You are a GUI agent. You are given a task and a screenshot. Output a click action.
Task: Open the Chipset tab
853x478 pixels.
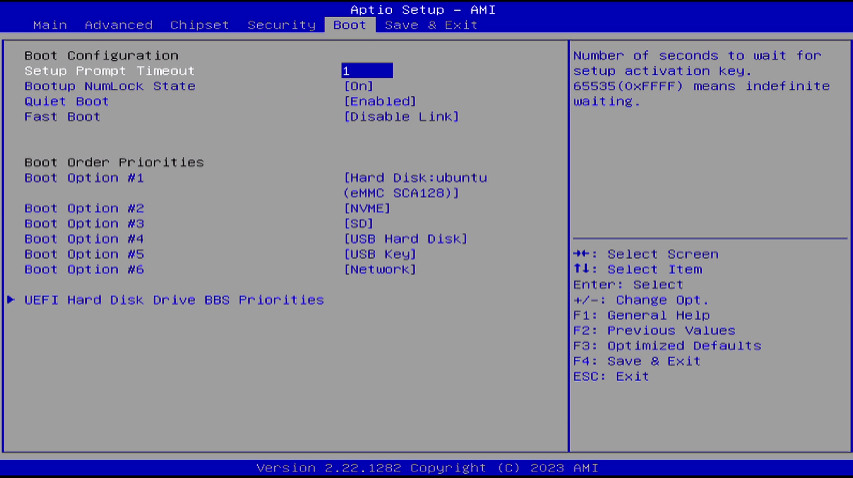[x=200, y=25]
